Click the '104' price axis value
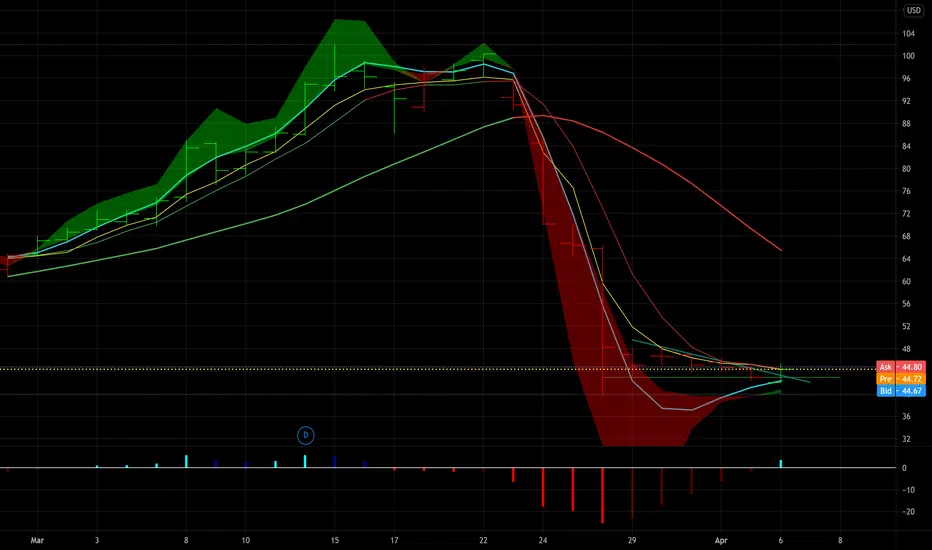932x550 pixels. 908,33
